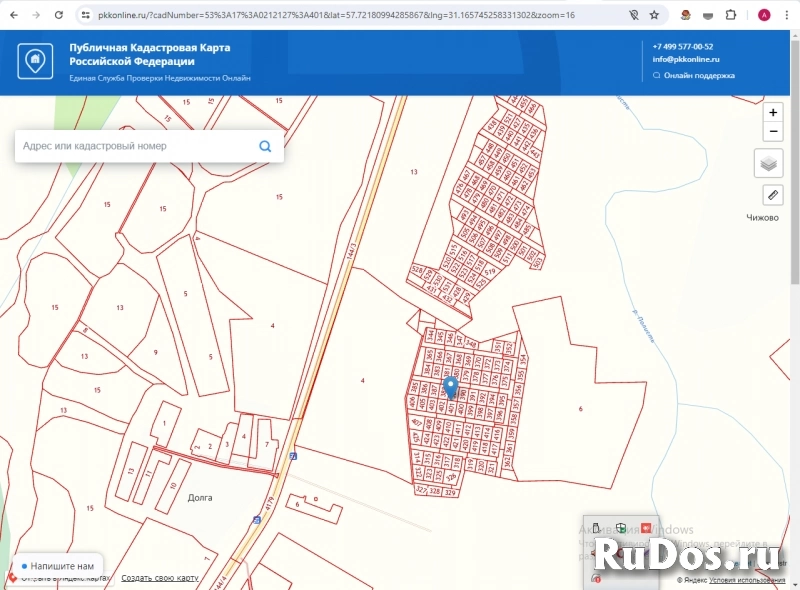
Task: Click the blue location pin marker
Action: (451, 387)
